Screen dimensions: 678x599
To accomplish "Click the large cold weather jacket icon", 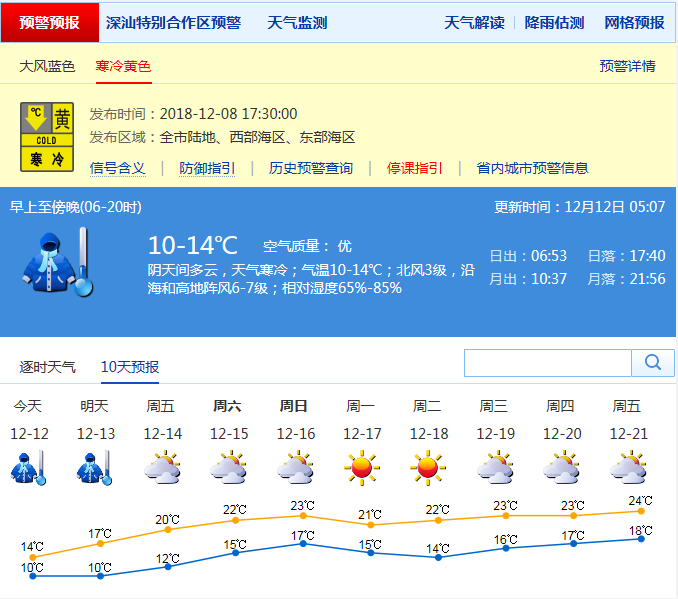I will pyautogui.click(x=57, y=261).
